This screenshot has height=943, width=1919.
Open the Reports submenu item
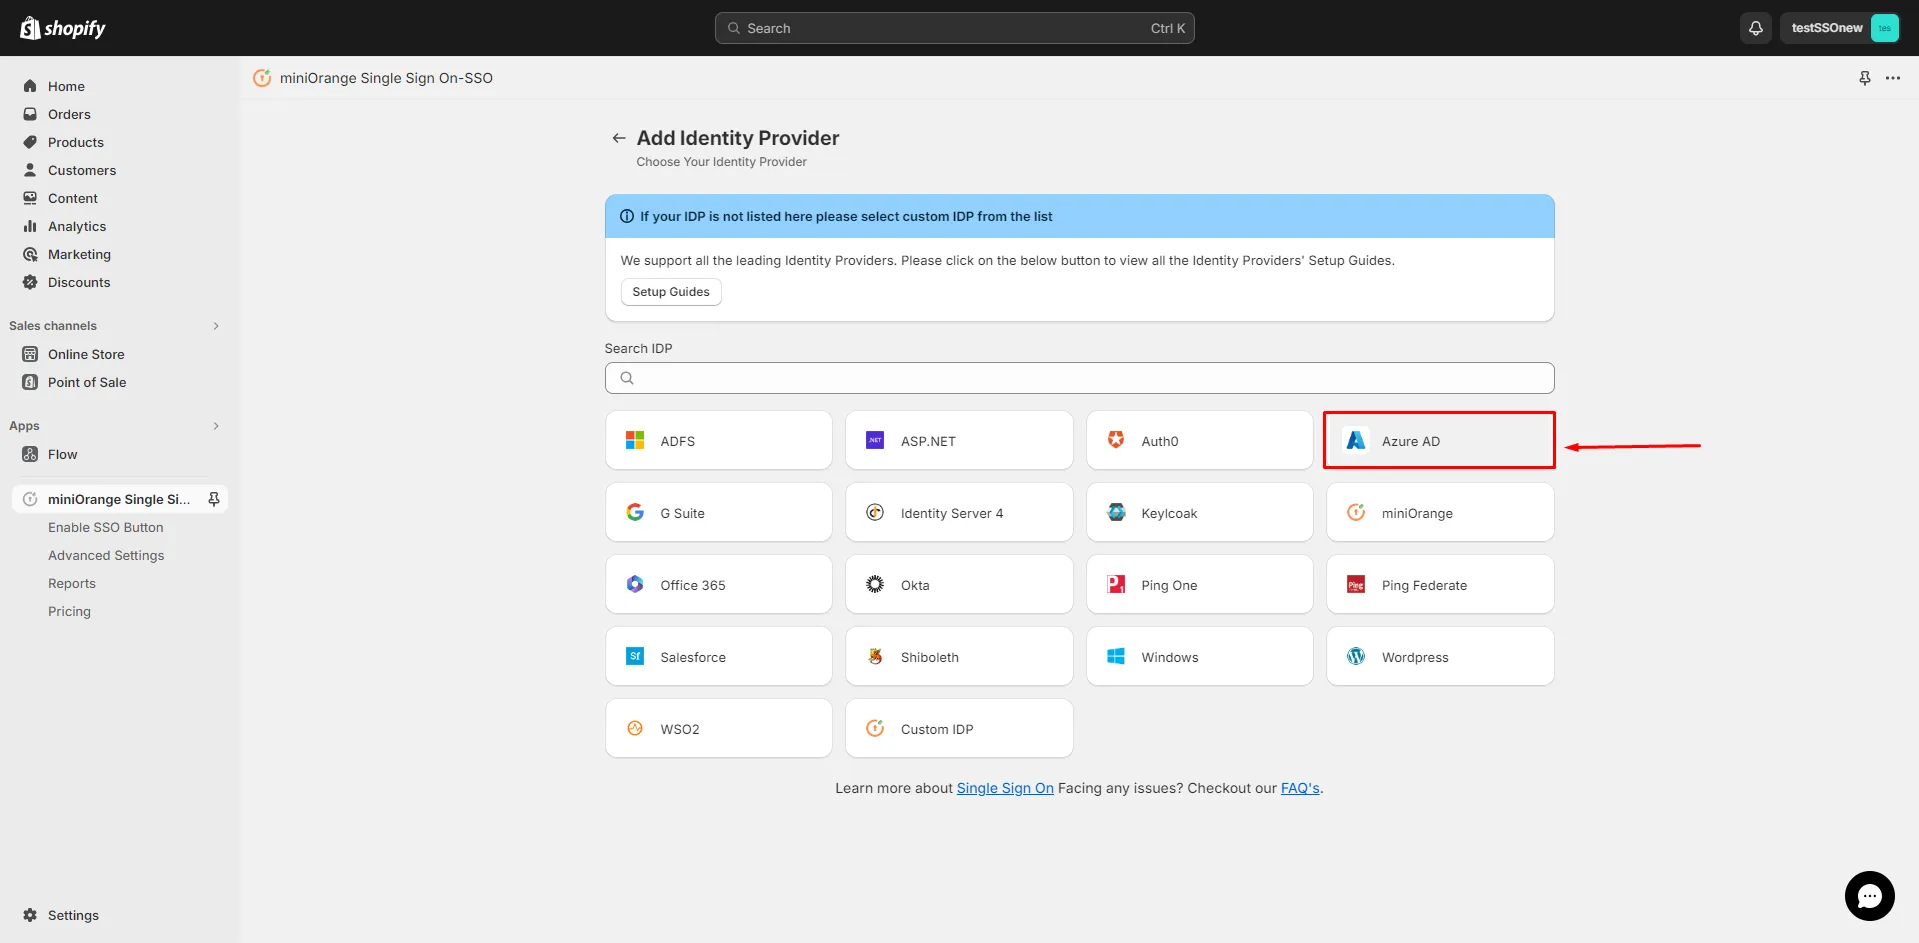point(72,583)
